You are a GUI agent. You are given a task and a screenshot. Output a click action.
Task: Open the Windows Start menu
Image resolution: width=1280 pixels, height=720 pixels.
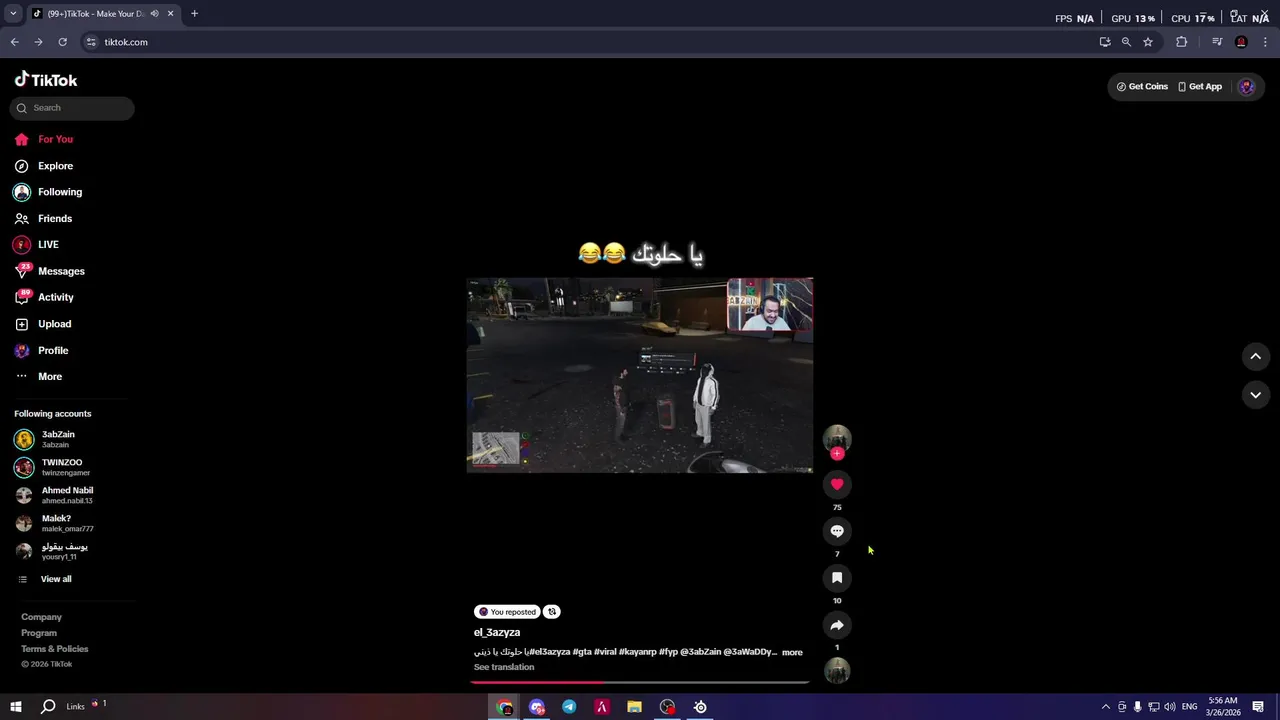tap(16, 706)
